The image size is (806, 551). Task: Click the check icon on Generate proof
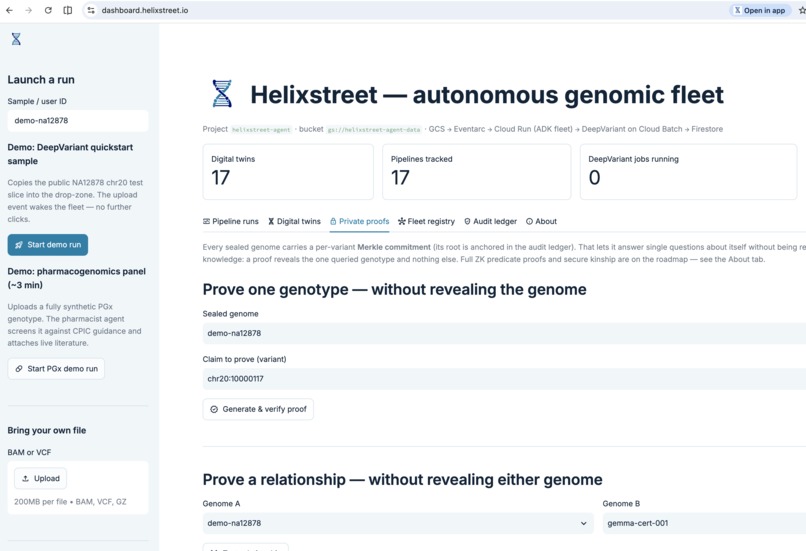click(x=214, y=409)
